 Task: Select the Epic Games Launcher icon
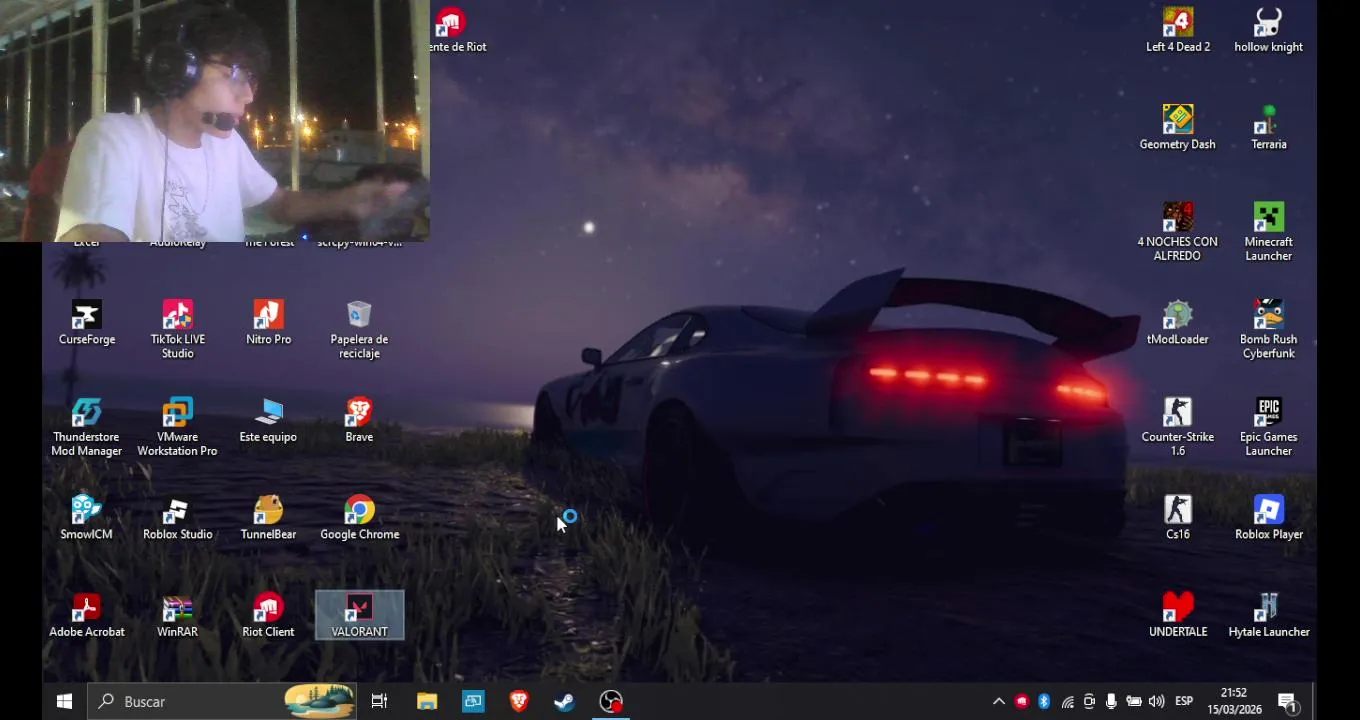1268,427
